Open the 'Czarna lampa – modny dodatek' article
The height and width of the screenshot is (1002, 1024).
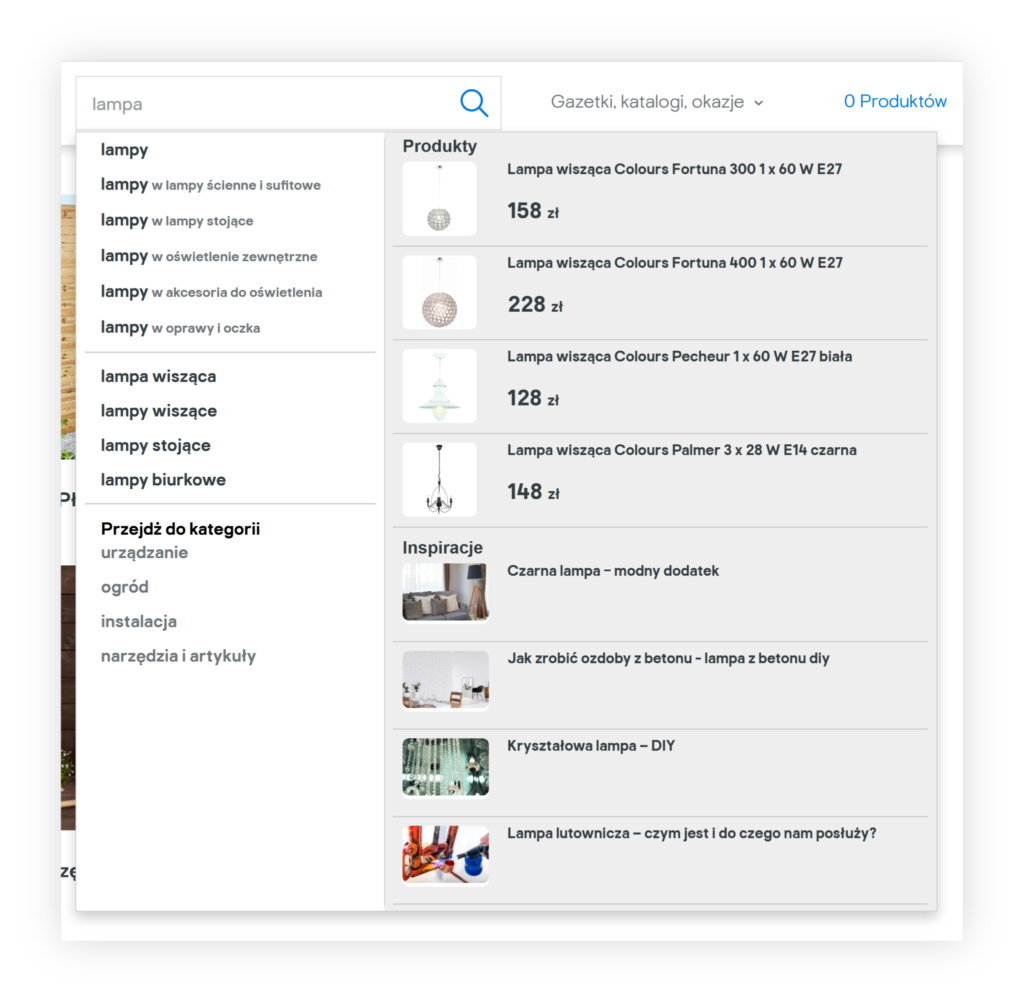click(x=613, y=571)
